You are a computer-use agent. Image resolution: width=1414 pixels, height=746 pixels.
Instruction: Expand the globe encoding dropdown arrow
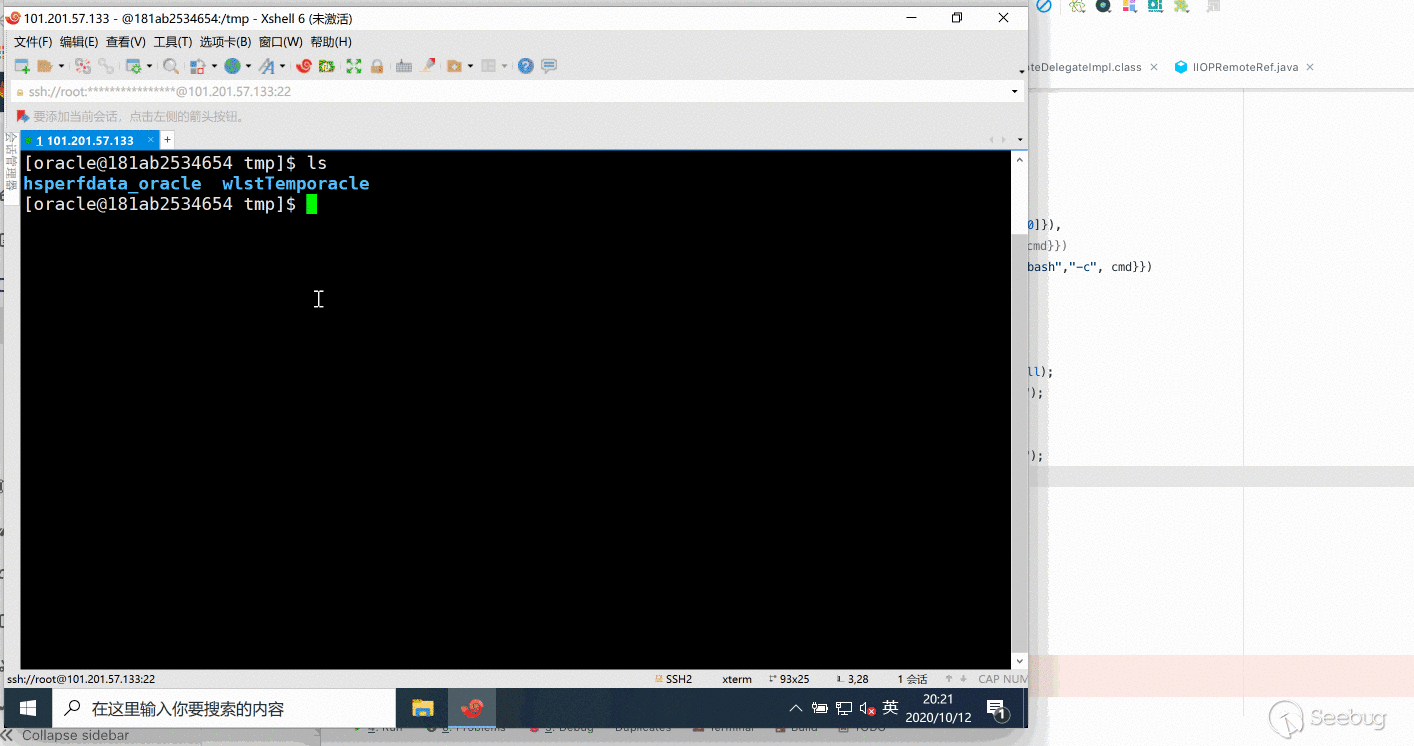click(x=248, y=67)
